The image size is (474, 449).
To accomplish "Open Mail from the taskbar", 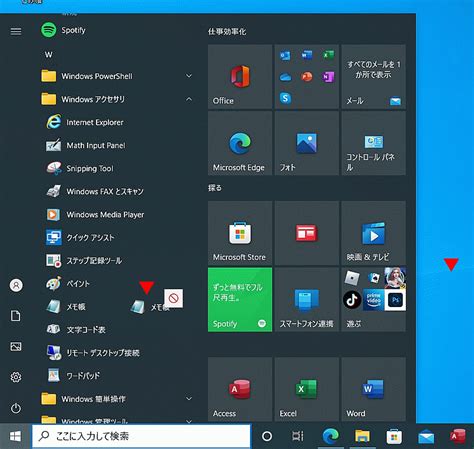I will pyautogui.click(x=426, y=437).
